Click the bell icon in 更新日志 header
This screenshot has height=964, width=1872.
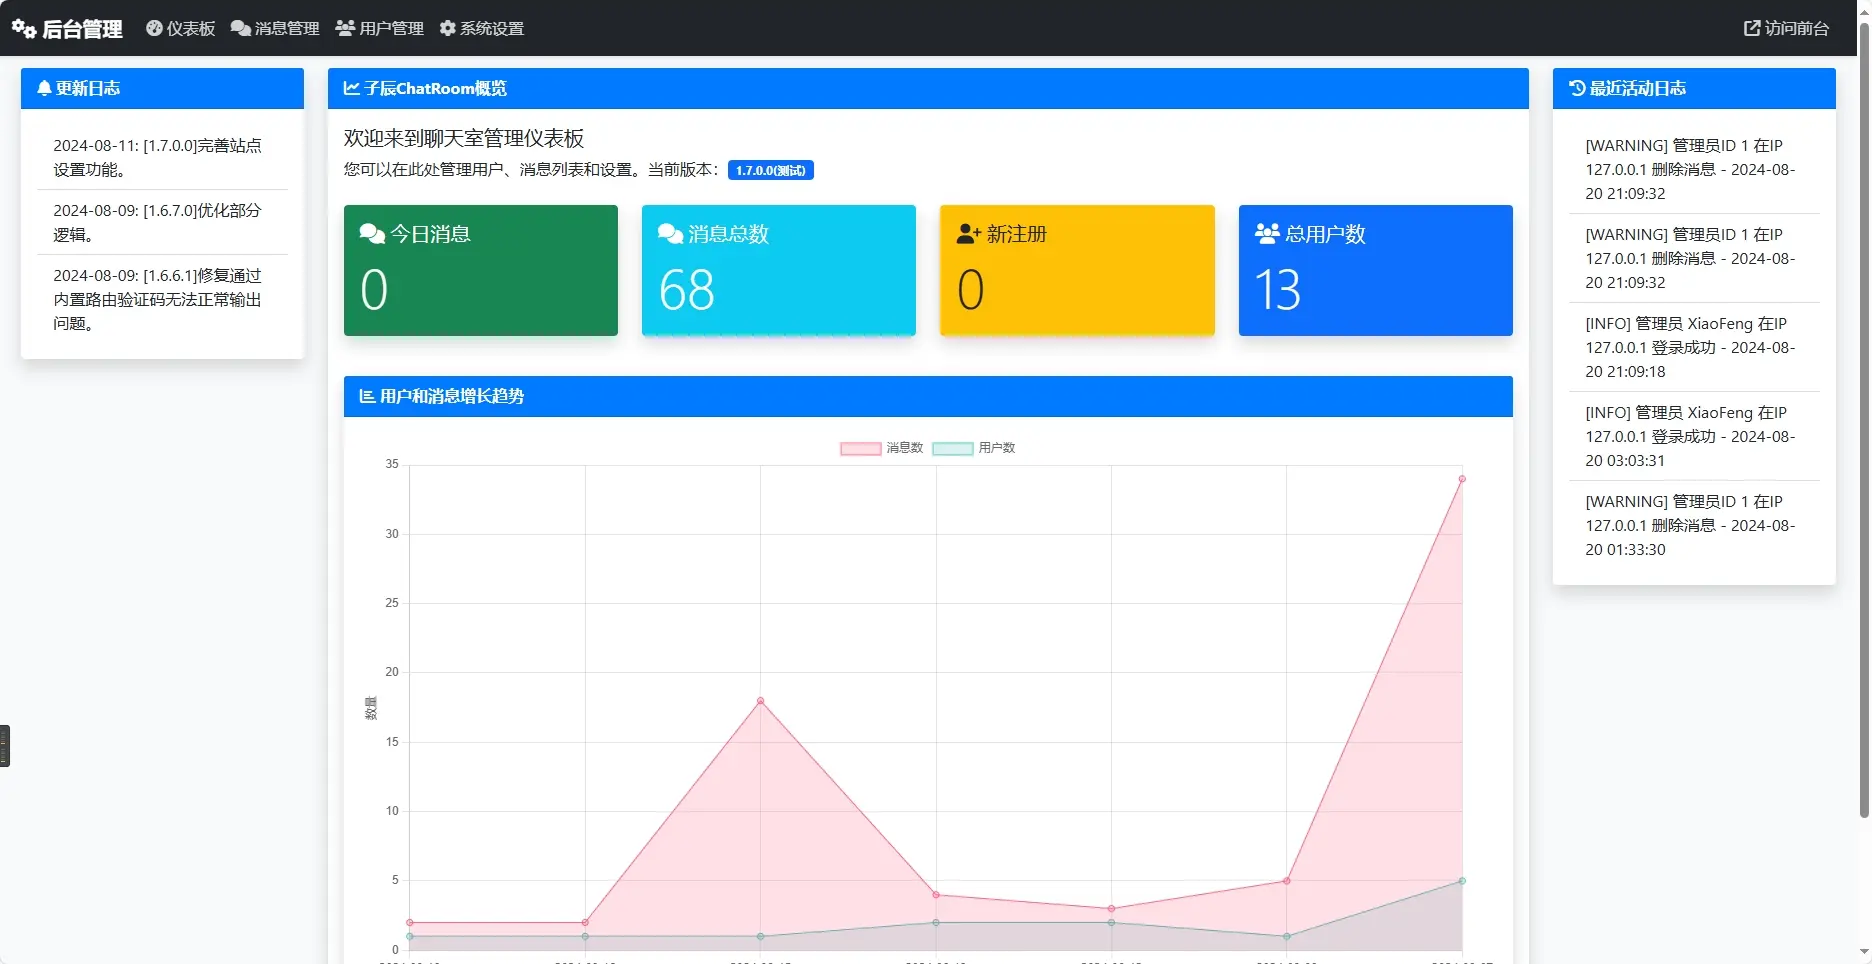click(44, 89)
